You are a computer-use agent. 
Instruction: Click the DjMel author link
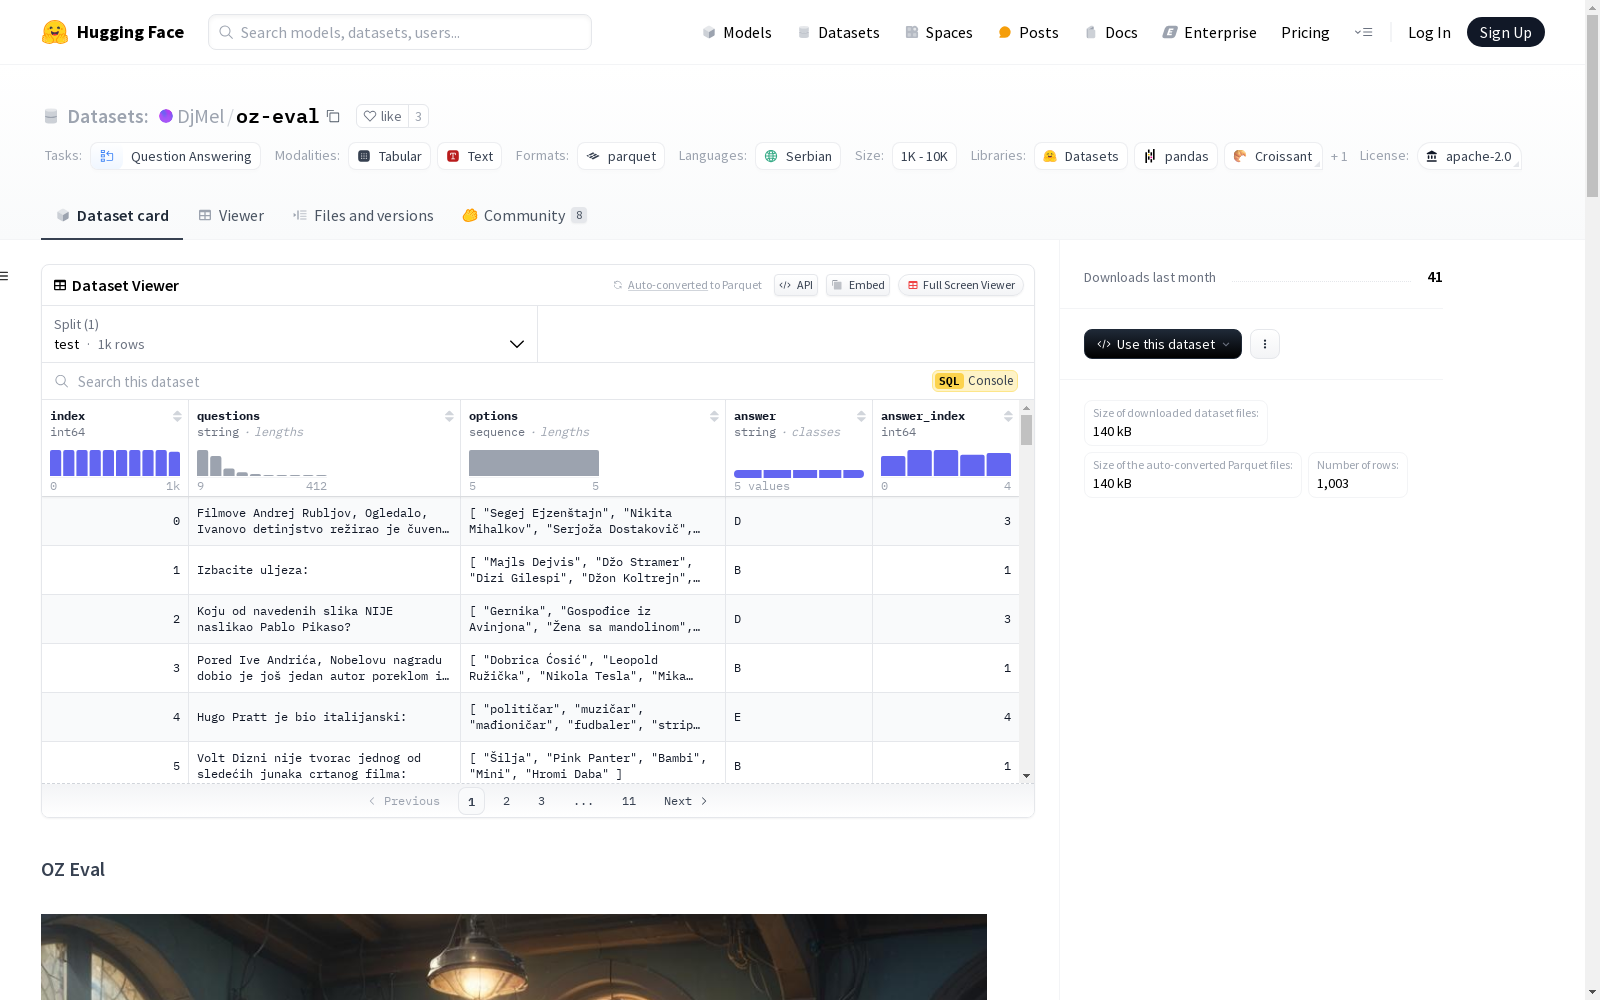[200, 116]
